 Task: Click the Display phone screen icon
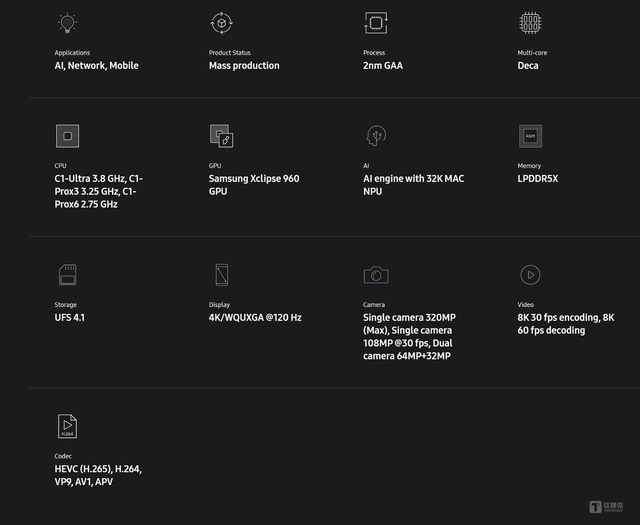(x=221, y=274)
